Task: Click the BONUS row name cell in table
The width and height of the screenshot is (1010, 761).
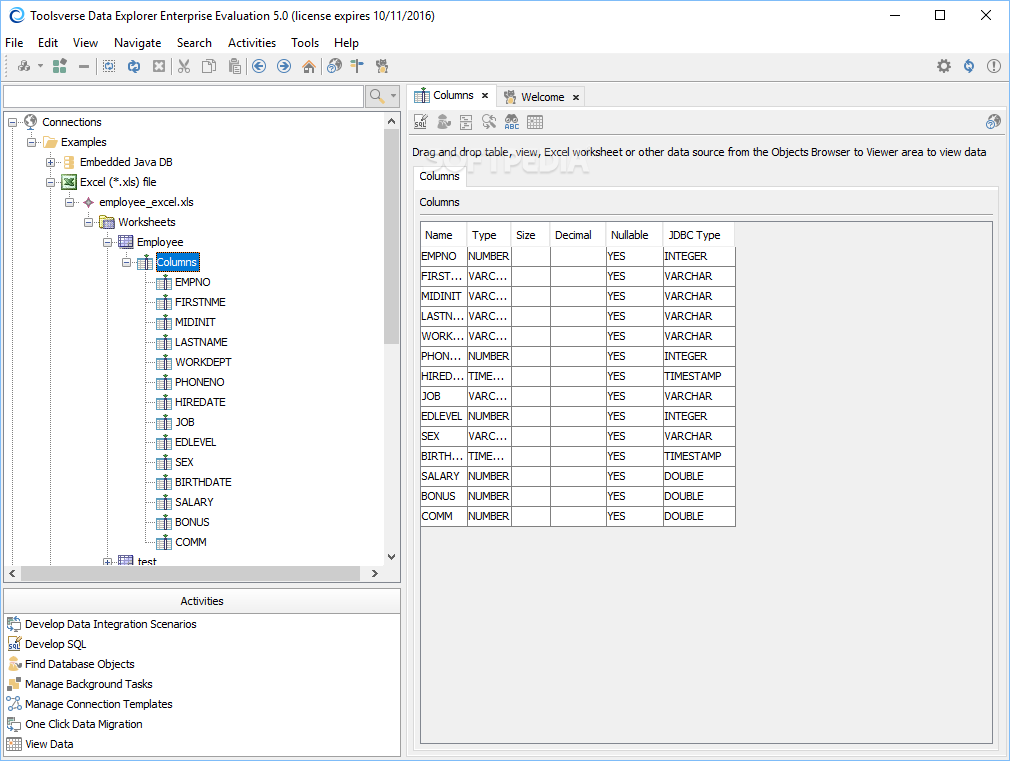Action: click(x=444, y=496)
